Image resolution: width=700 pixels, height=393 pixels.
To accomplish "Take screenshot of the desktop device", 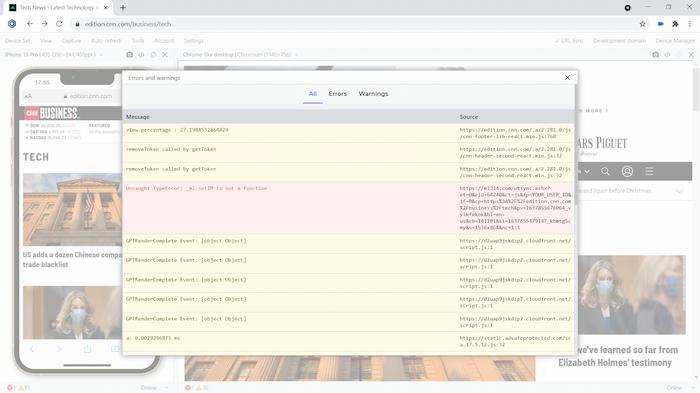I will pyautogui.click(x=655, y=54).
